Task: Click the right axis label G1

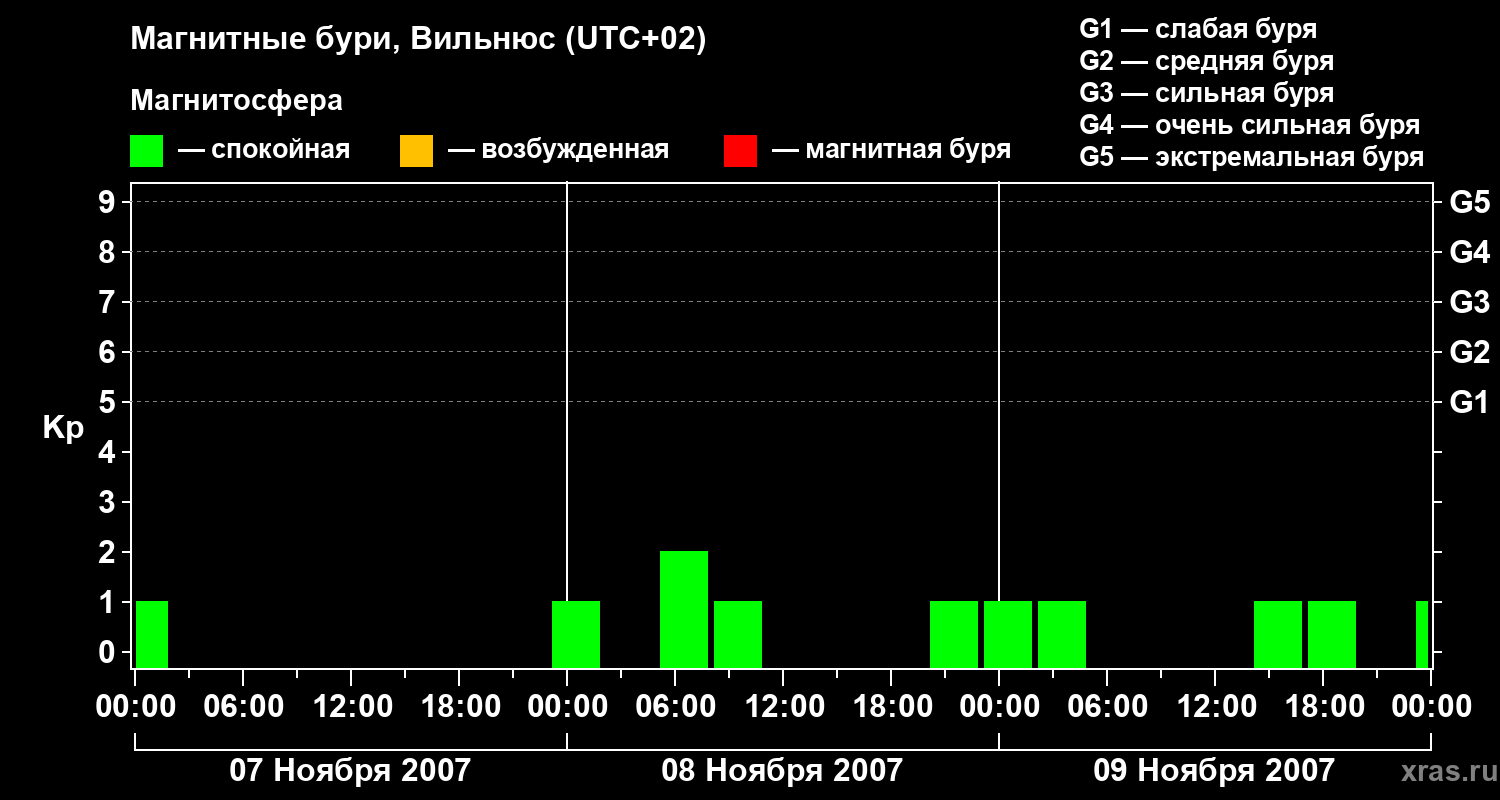Action: [x=1469, y=402]
